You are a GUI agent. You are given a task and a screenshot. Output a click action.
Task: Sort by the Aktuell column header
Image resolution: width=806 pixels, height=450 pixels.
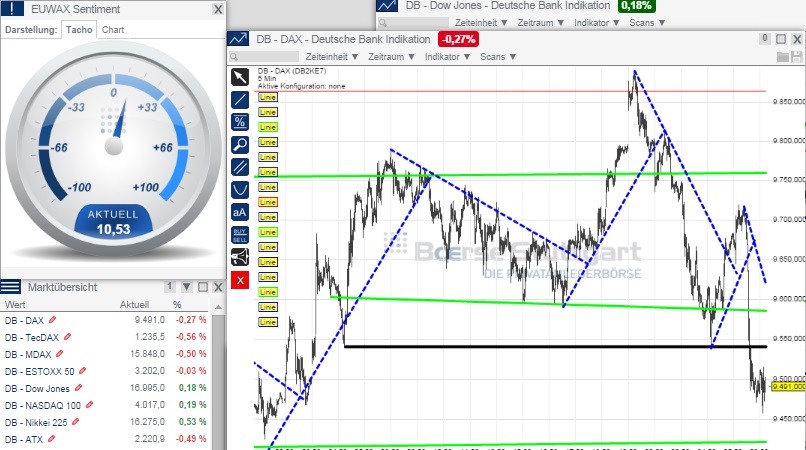[134, 304]
